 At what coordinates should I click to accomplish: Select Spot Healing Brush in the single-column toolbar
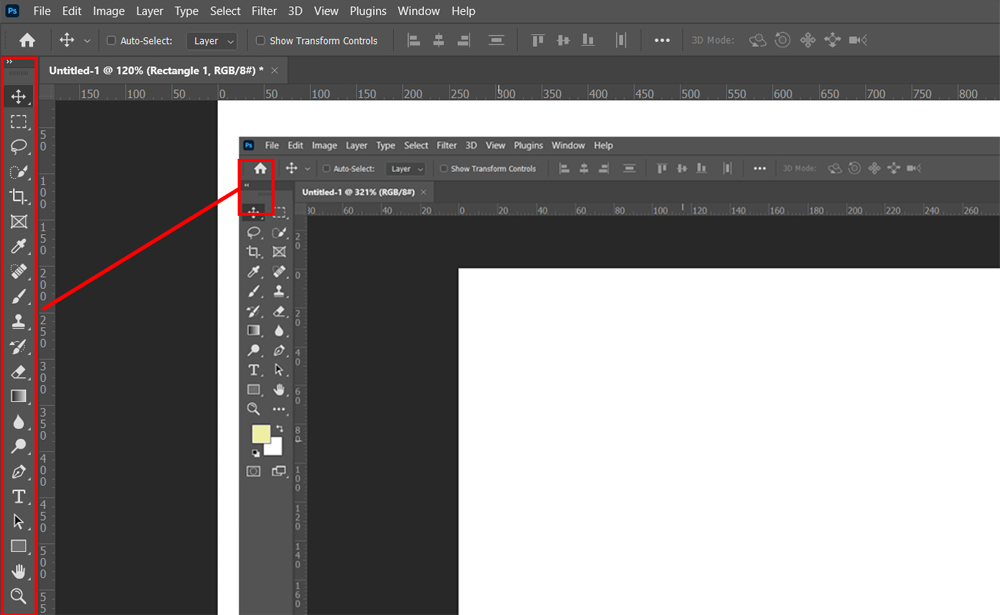tap(18, 271)
